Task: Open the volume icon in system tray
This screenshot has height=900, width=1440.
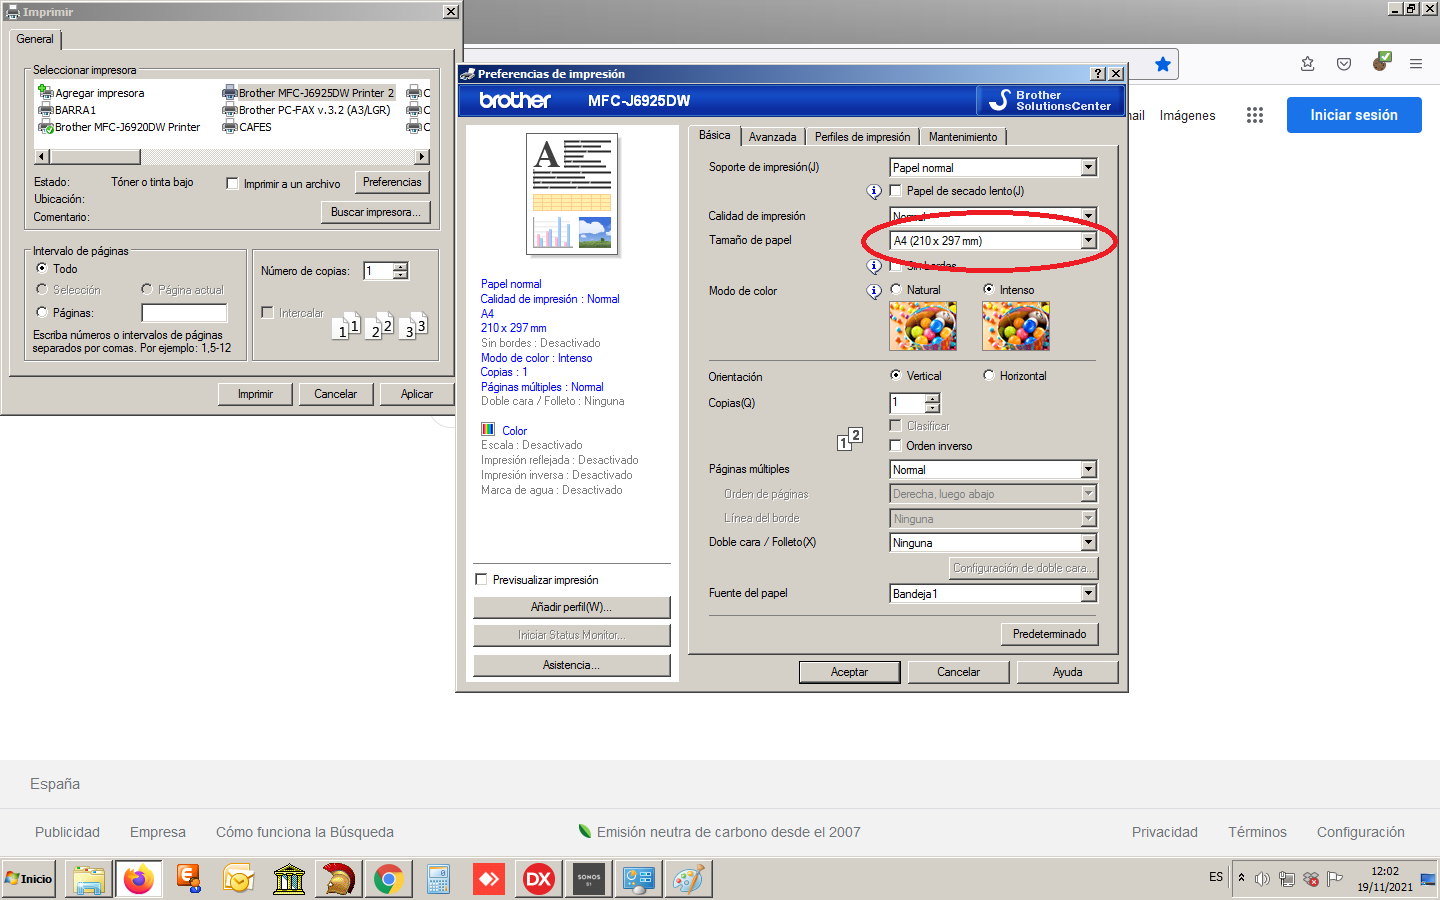Action: [x=1262, y=879]
